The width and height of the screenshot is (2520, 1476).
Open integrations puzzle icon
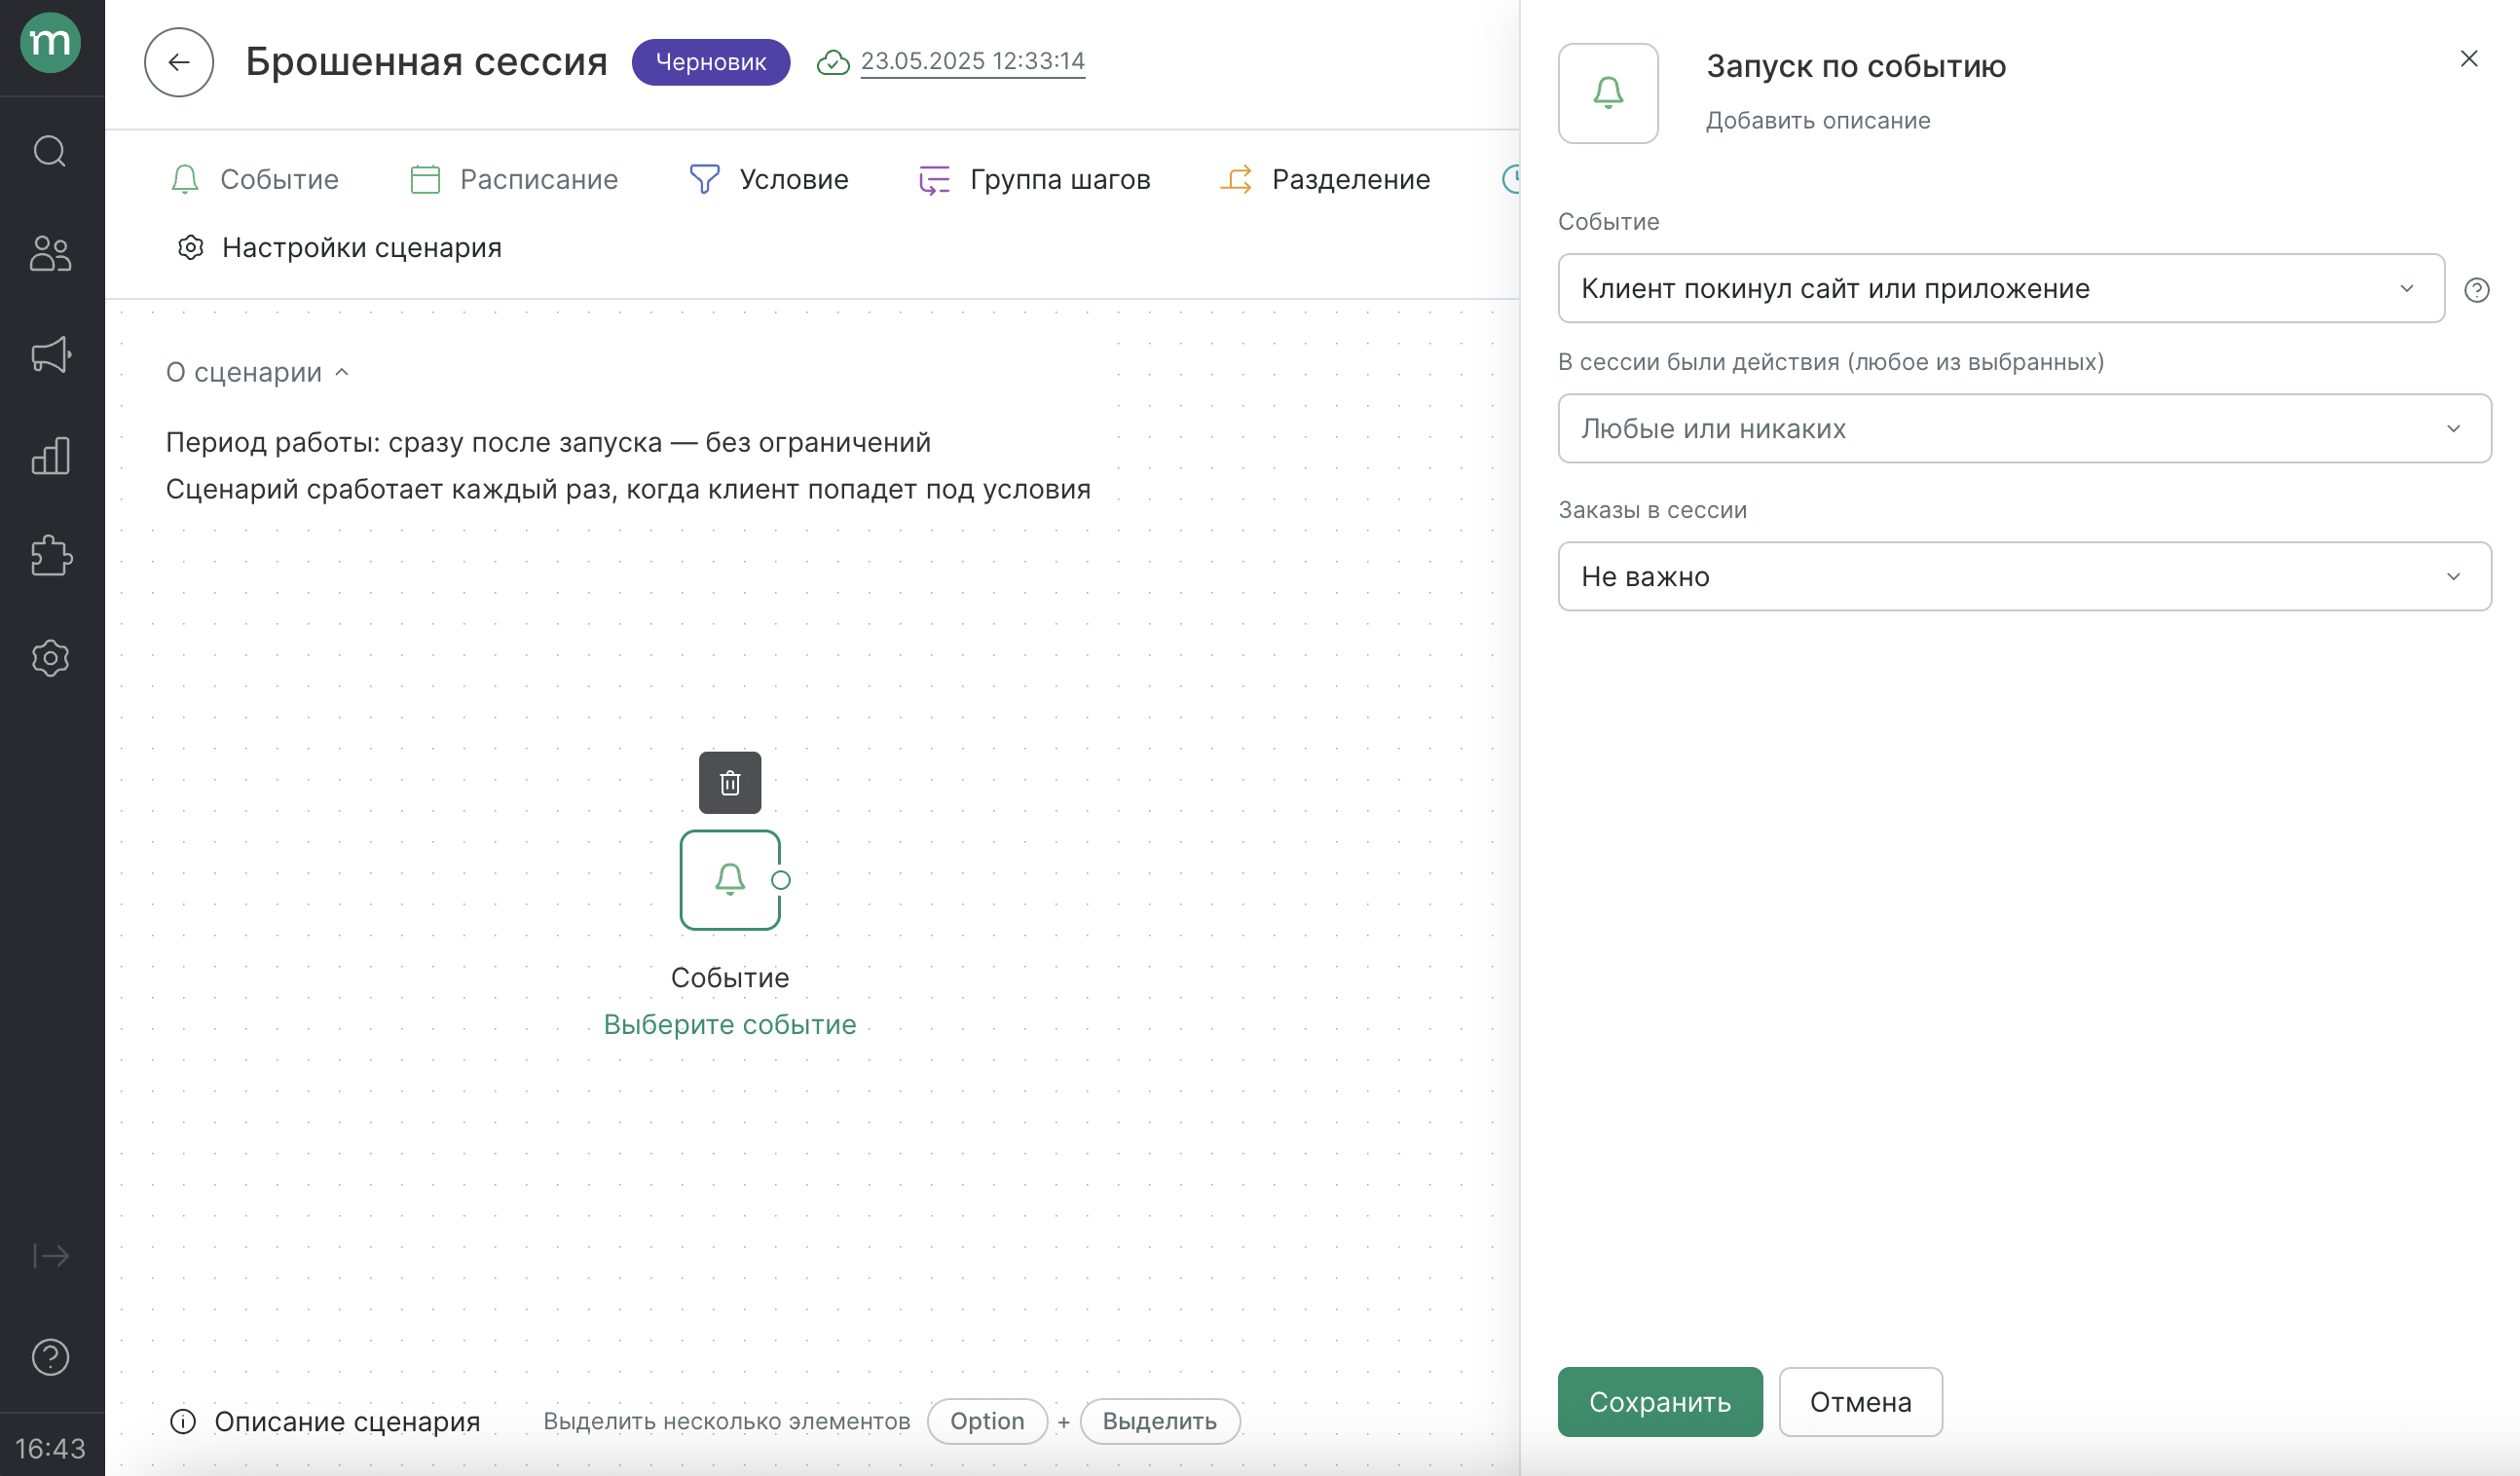point(50,556)
